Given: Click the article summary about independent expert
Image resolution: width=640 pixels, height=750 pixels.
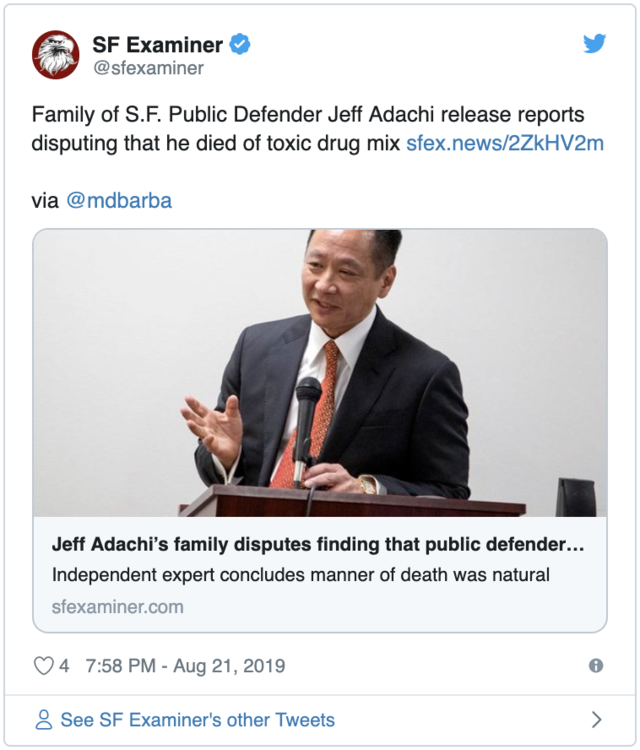Looking at the screenshot, I should pyautogui.click(x=300, y=575).
